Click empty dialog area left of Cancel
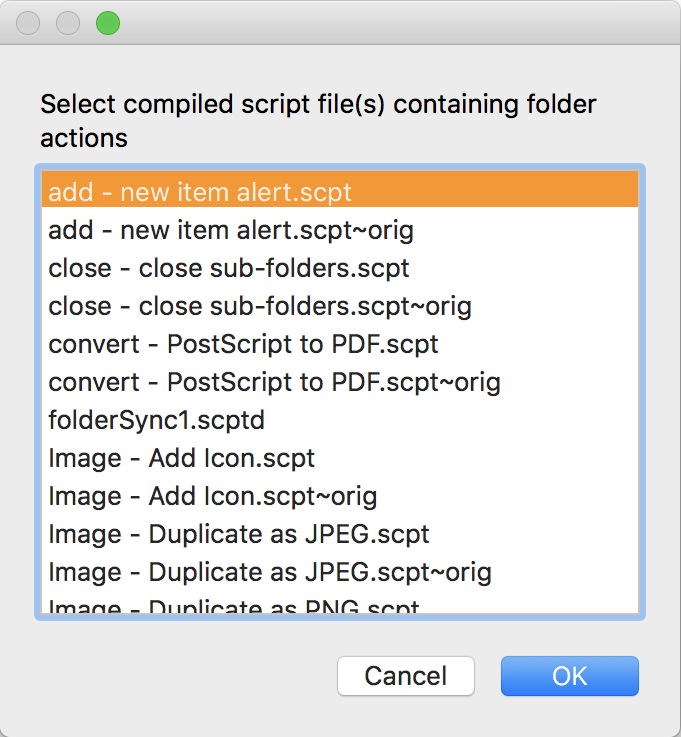The image size is (681, 737). [x=180, y=676]
